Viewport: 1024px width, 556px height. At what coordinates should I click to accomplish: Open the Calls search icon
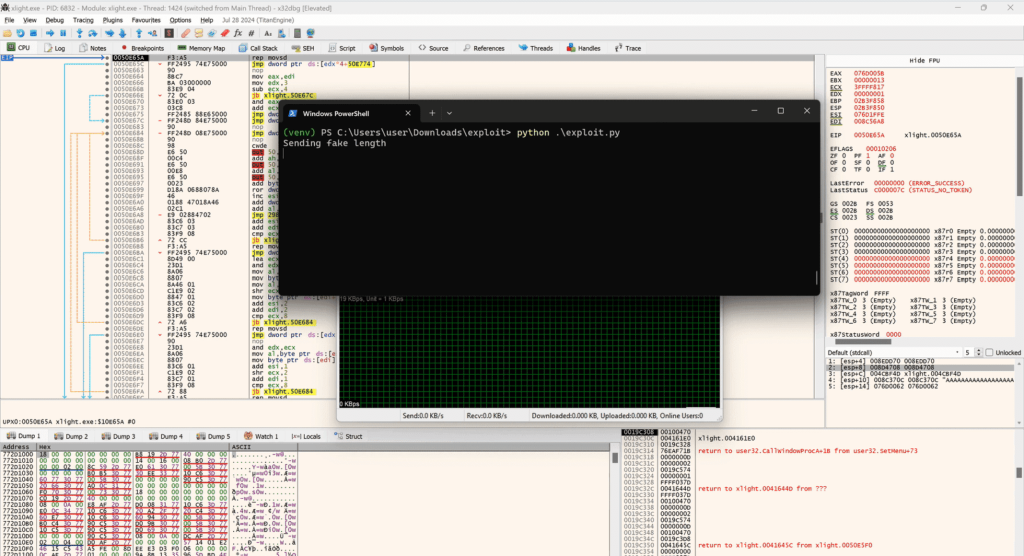(x=281, y=33)
